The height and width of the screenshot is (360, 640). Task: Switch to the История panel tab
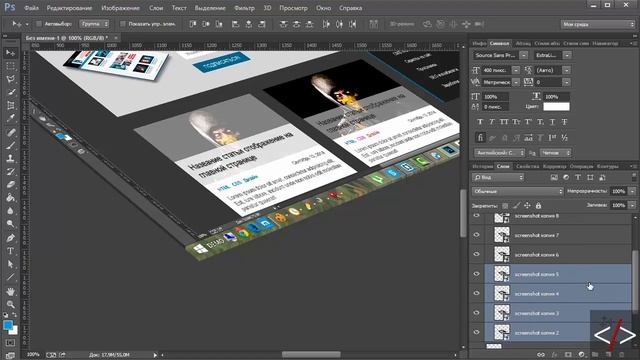(483, 167)
